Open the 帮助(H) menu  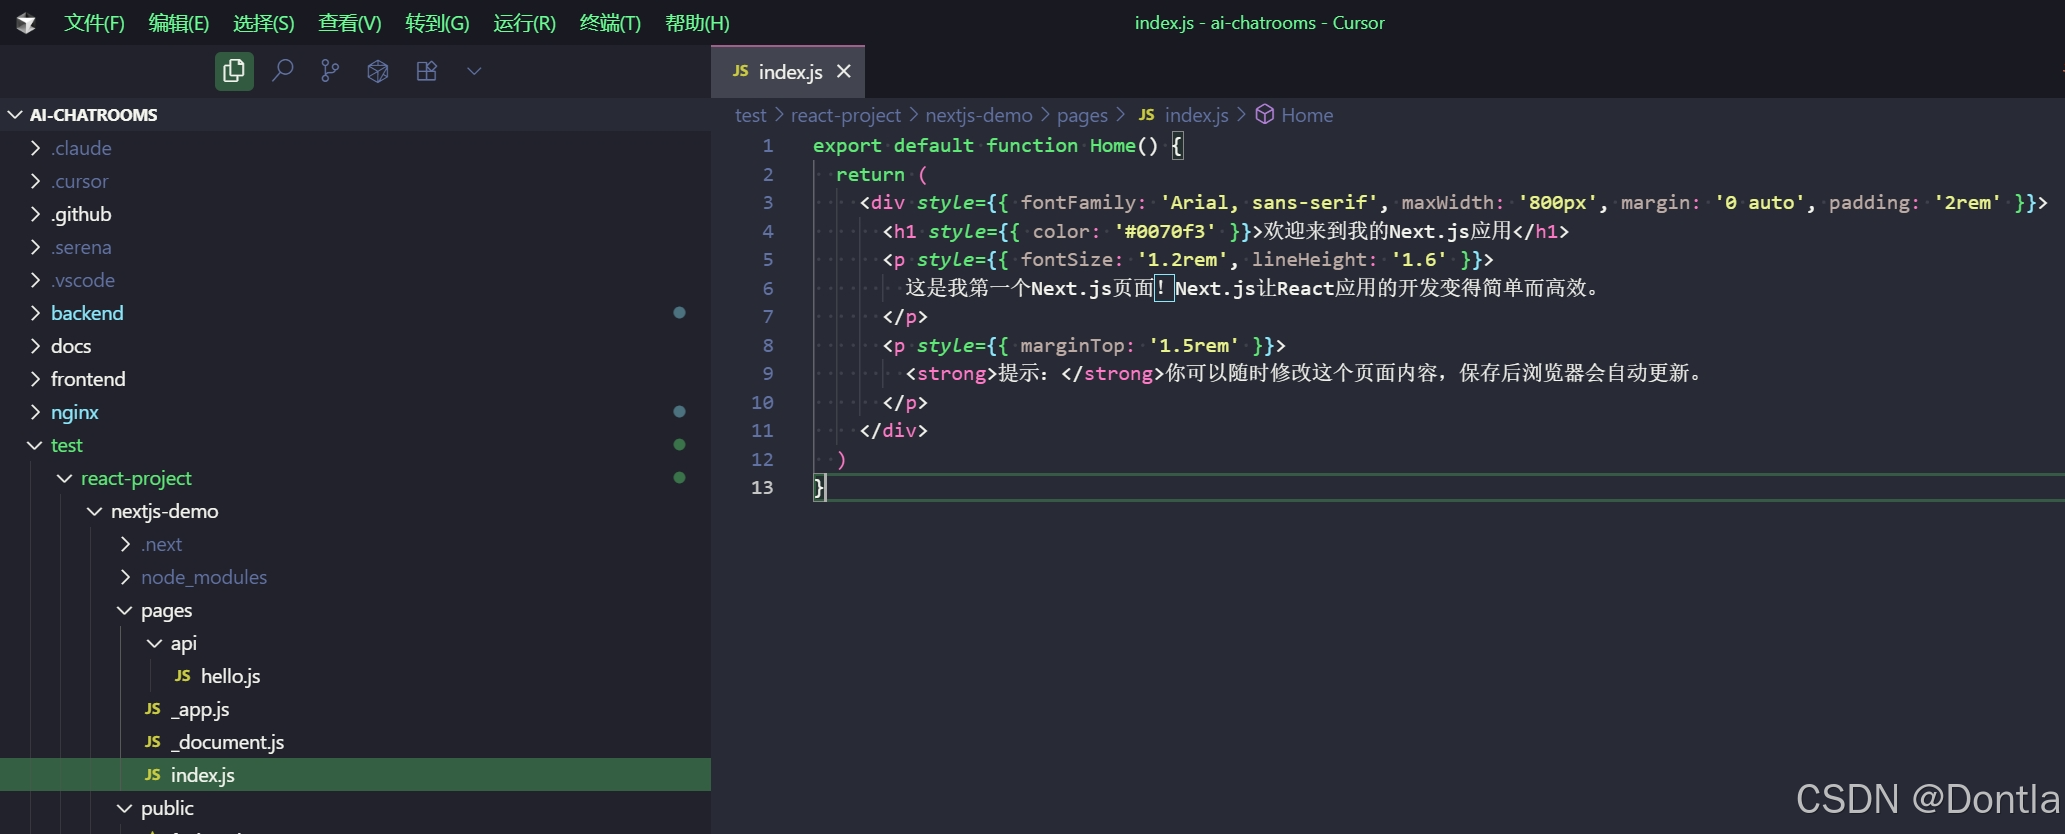[697, 23]
